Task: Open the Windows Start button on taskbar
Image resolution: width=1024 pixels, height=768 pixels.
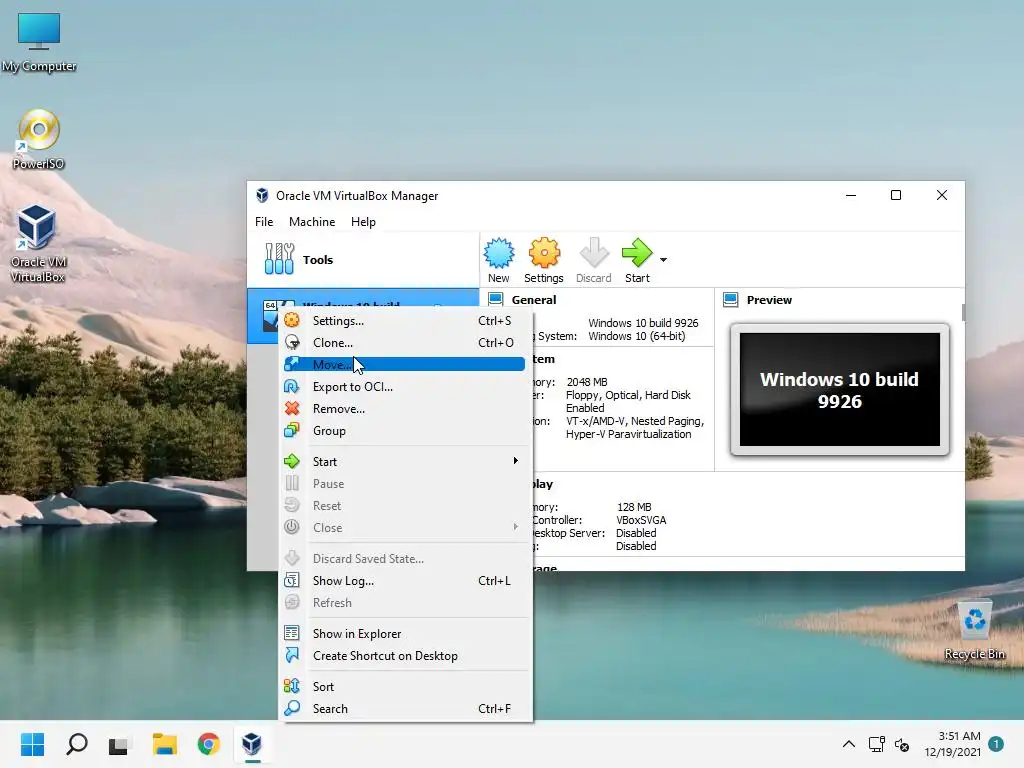Action: 32,744
